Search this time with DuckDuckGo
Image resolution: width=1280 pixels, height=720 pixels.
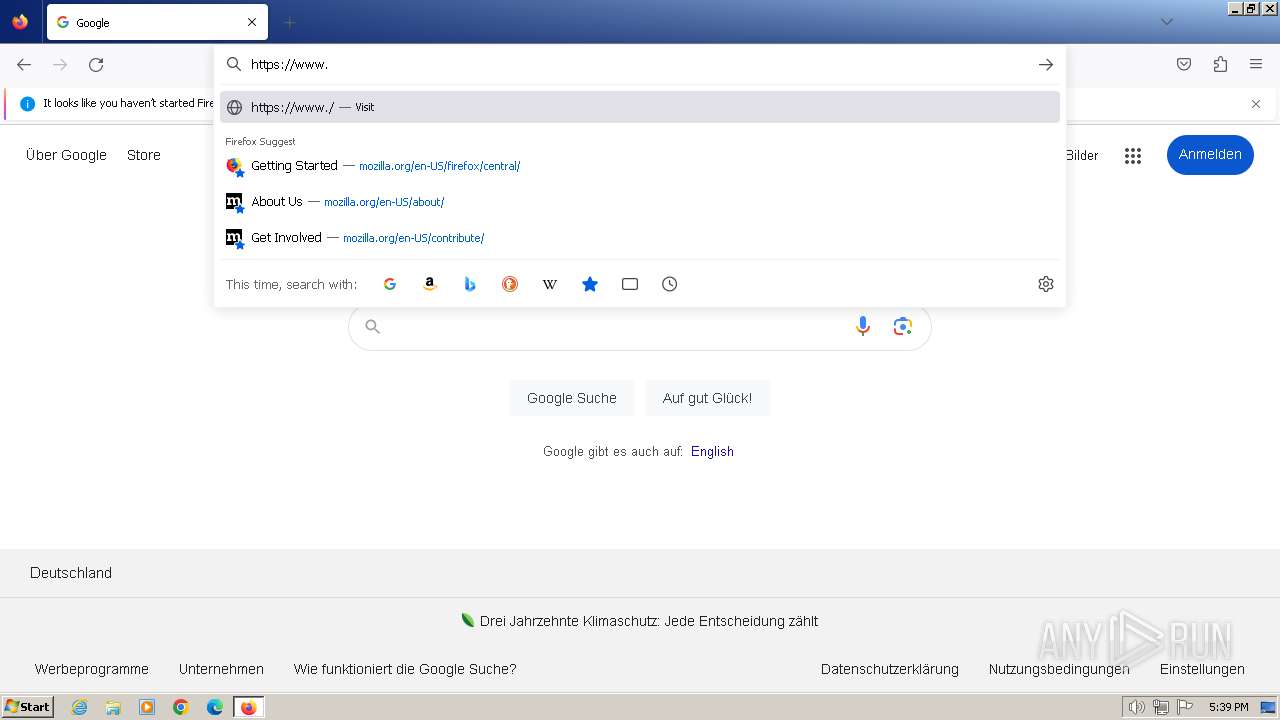510,284
